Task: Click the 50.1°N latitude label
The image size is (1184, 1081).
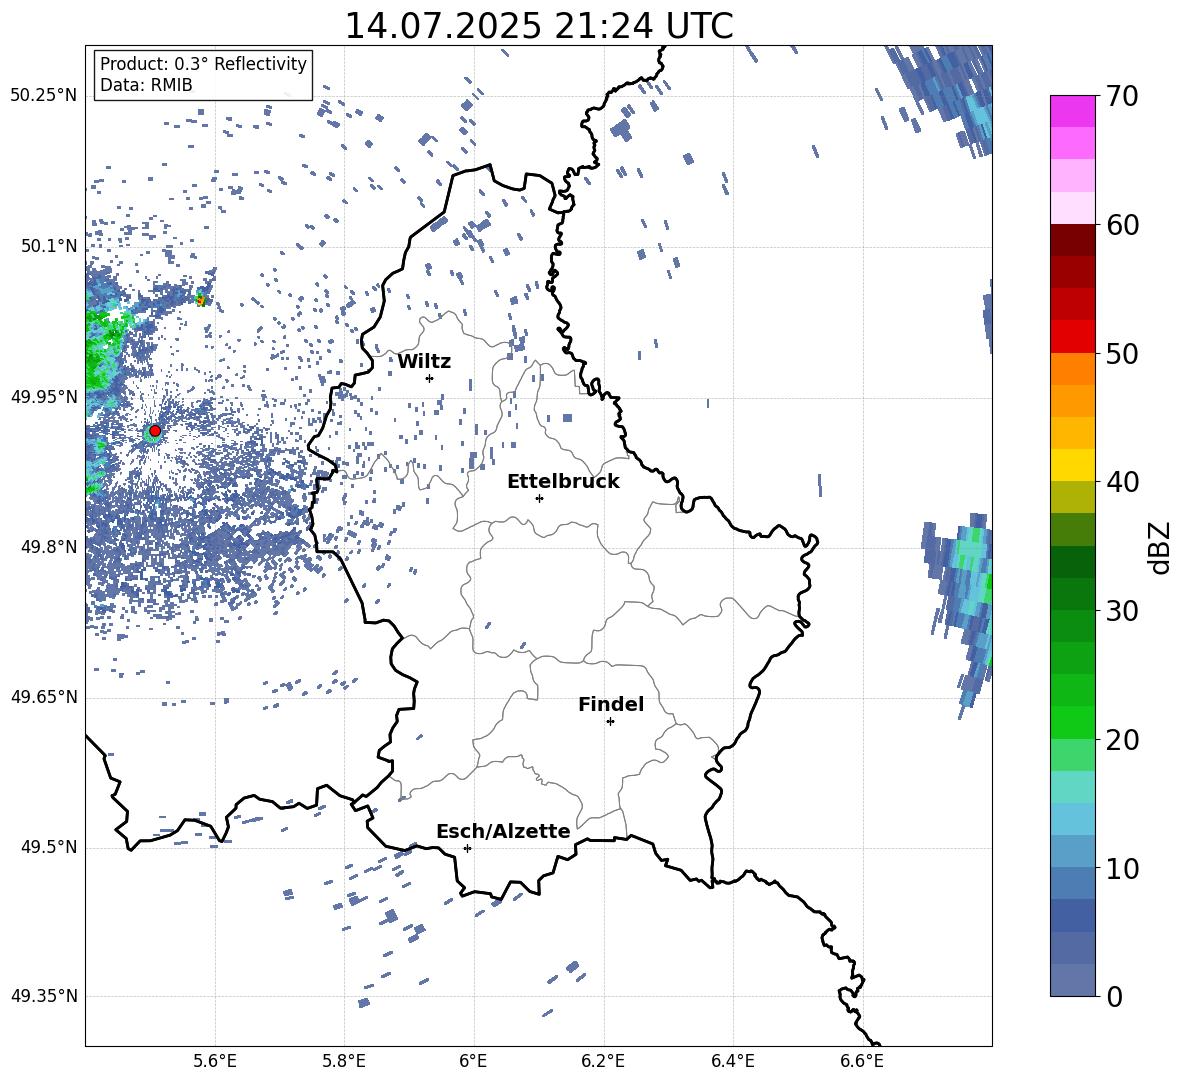Action: (49, 246)
